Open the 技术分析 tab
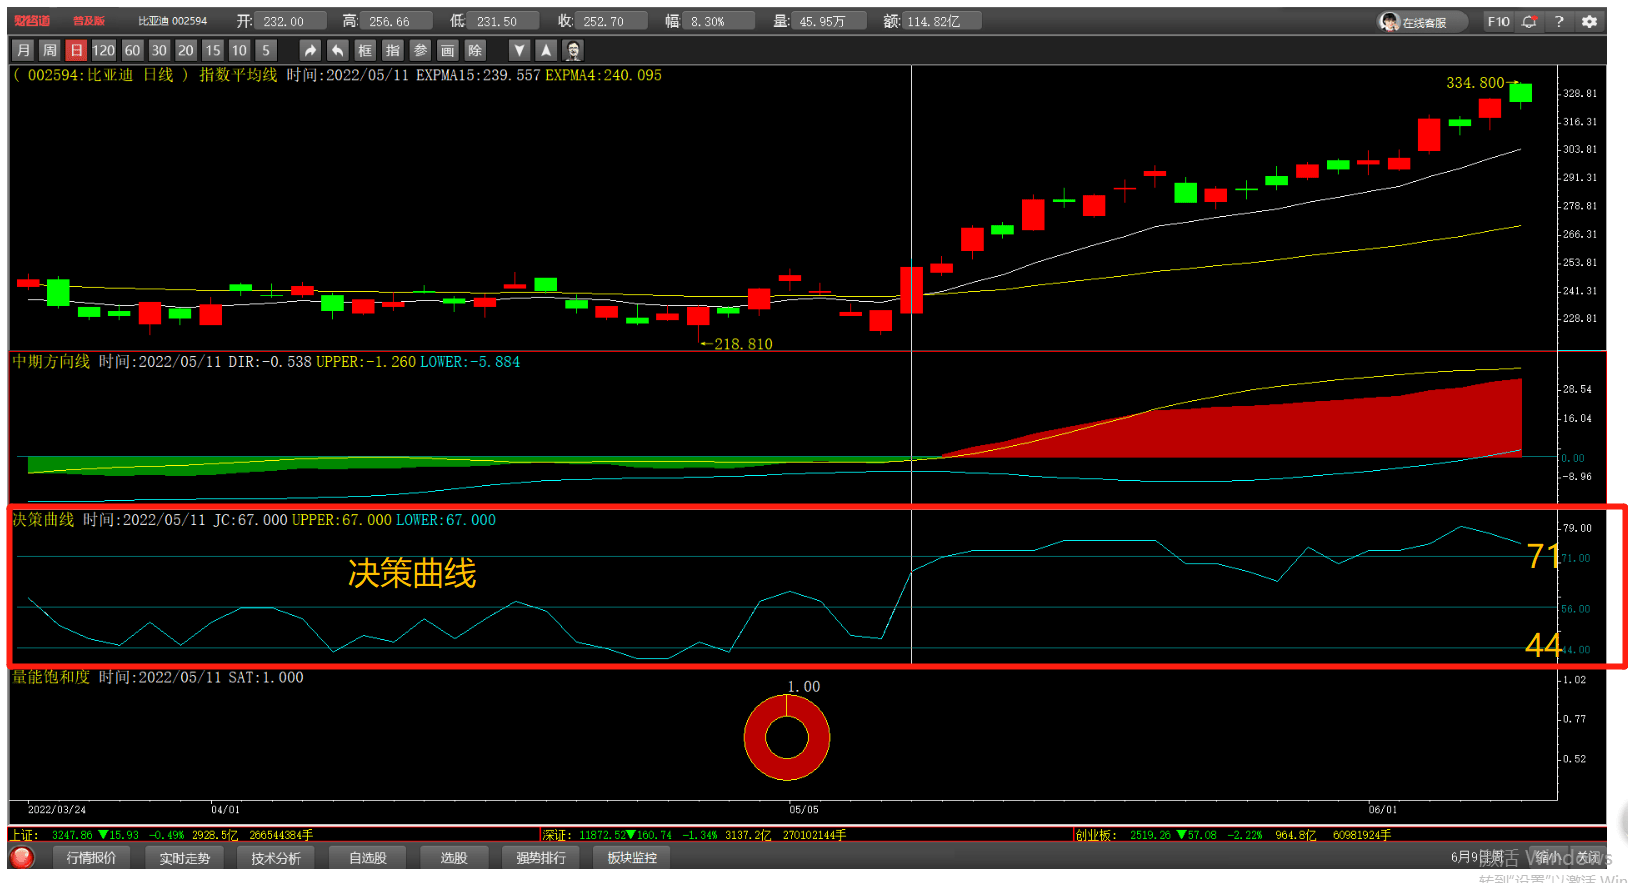Screen dimensions: 1628x883 [276, 858]
